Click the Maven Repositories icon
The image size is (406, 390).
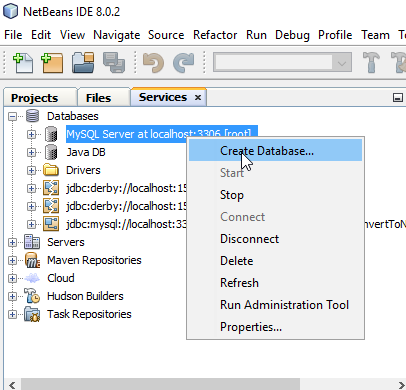click(x=32, y=260)
